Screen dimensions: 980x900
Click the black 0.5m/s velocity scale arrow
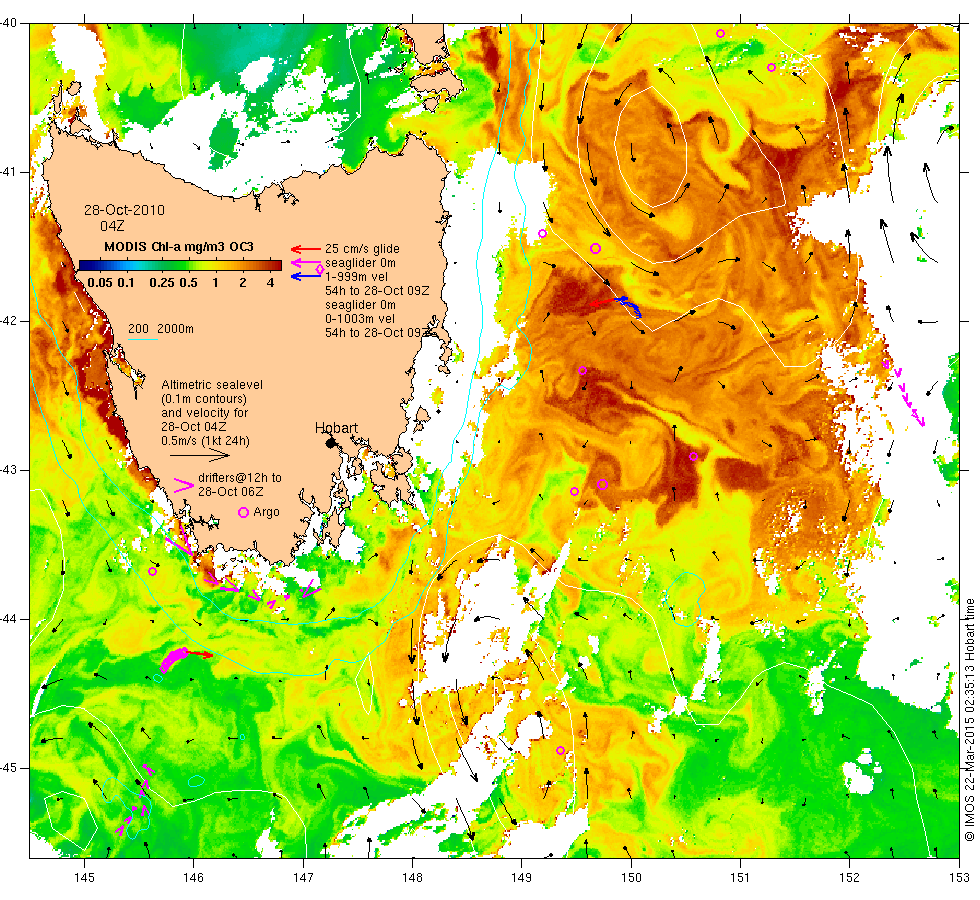pyautogui.click(x=200, y=455)
